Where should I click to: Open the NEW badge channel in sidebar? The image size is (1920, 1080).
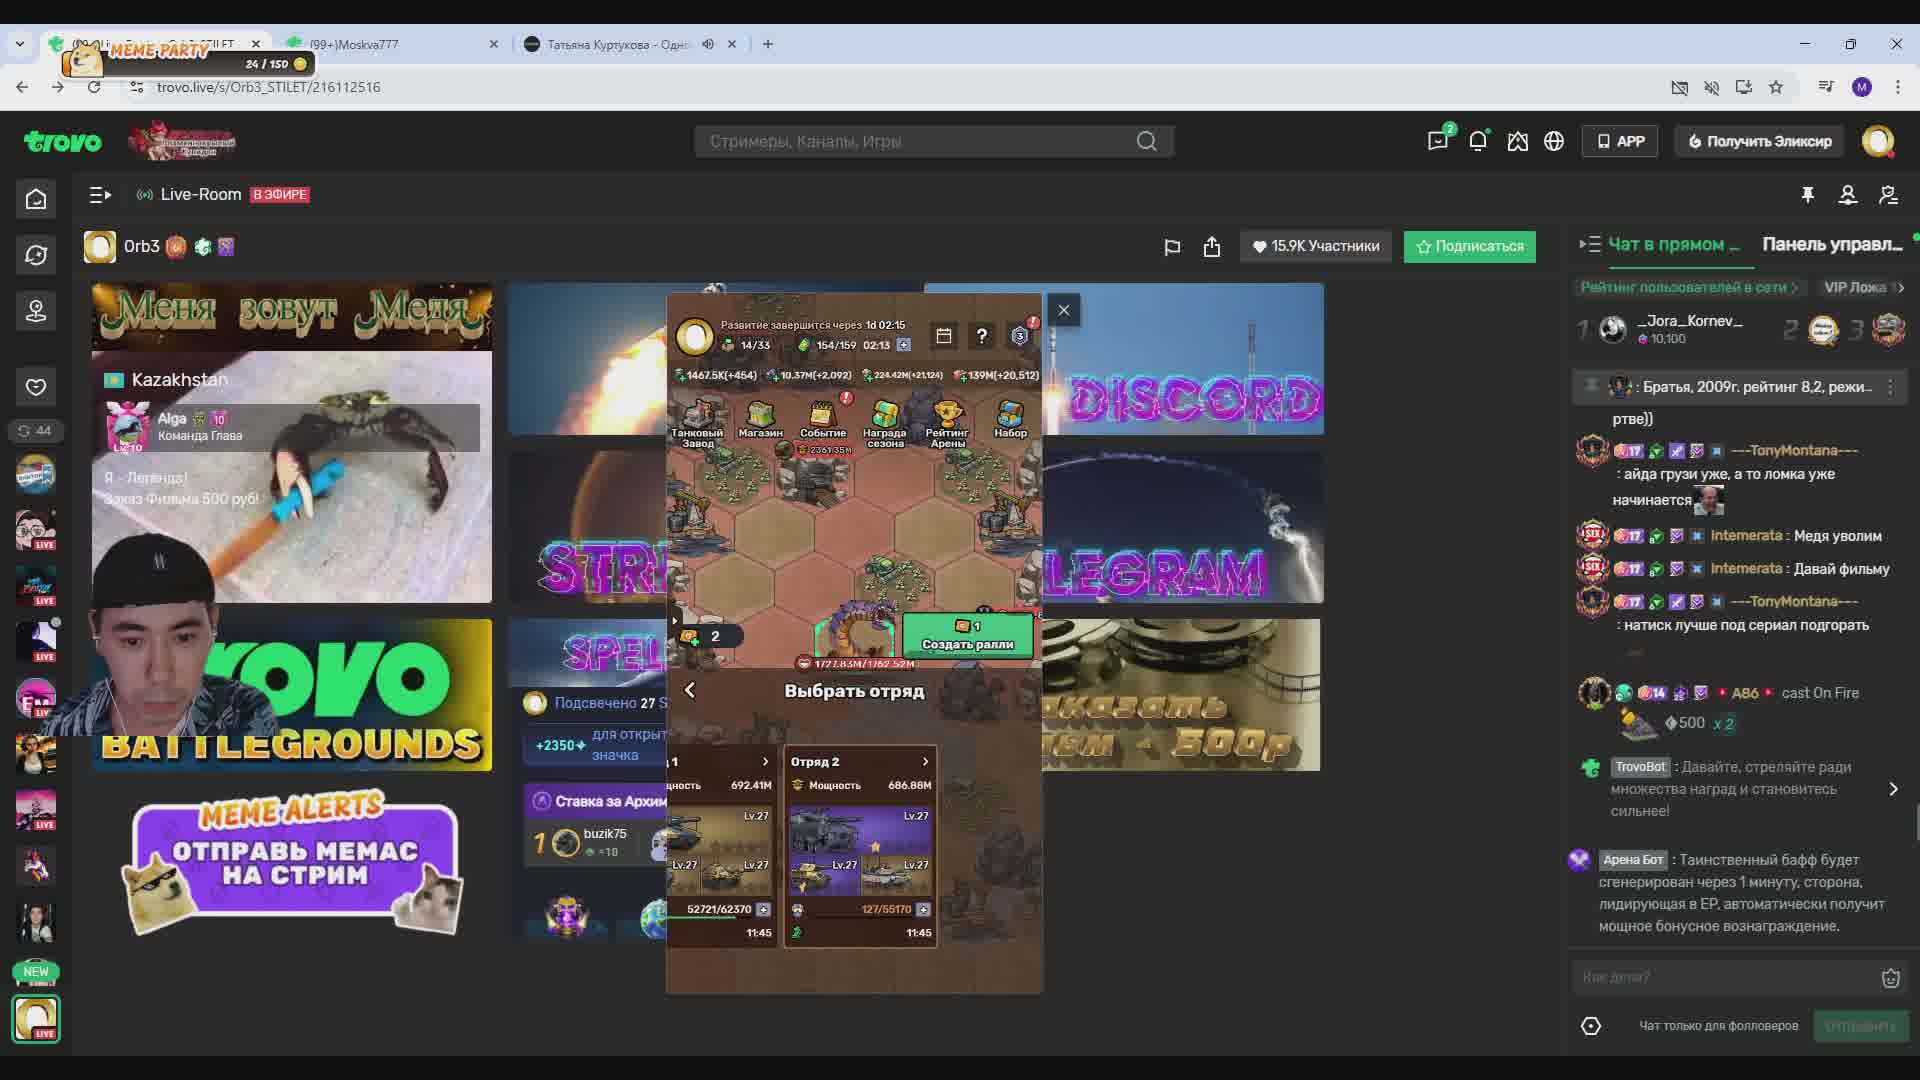tap(36, 972)
